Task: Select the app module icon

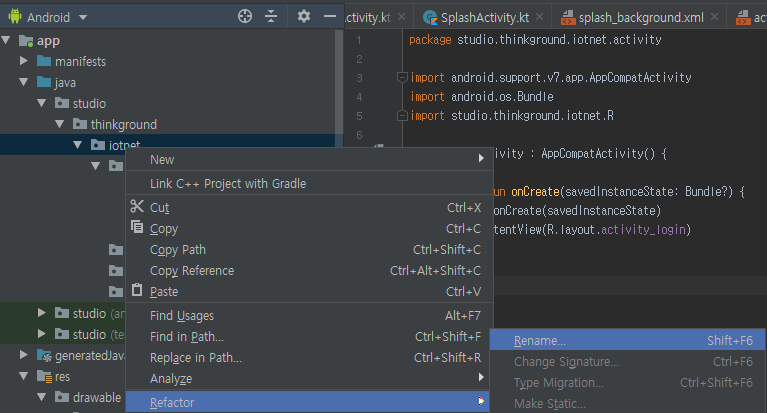Action: pyautogui.click(x=26, y=40)
